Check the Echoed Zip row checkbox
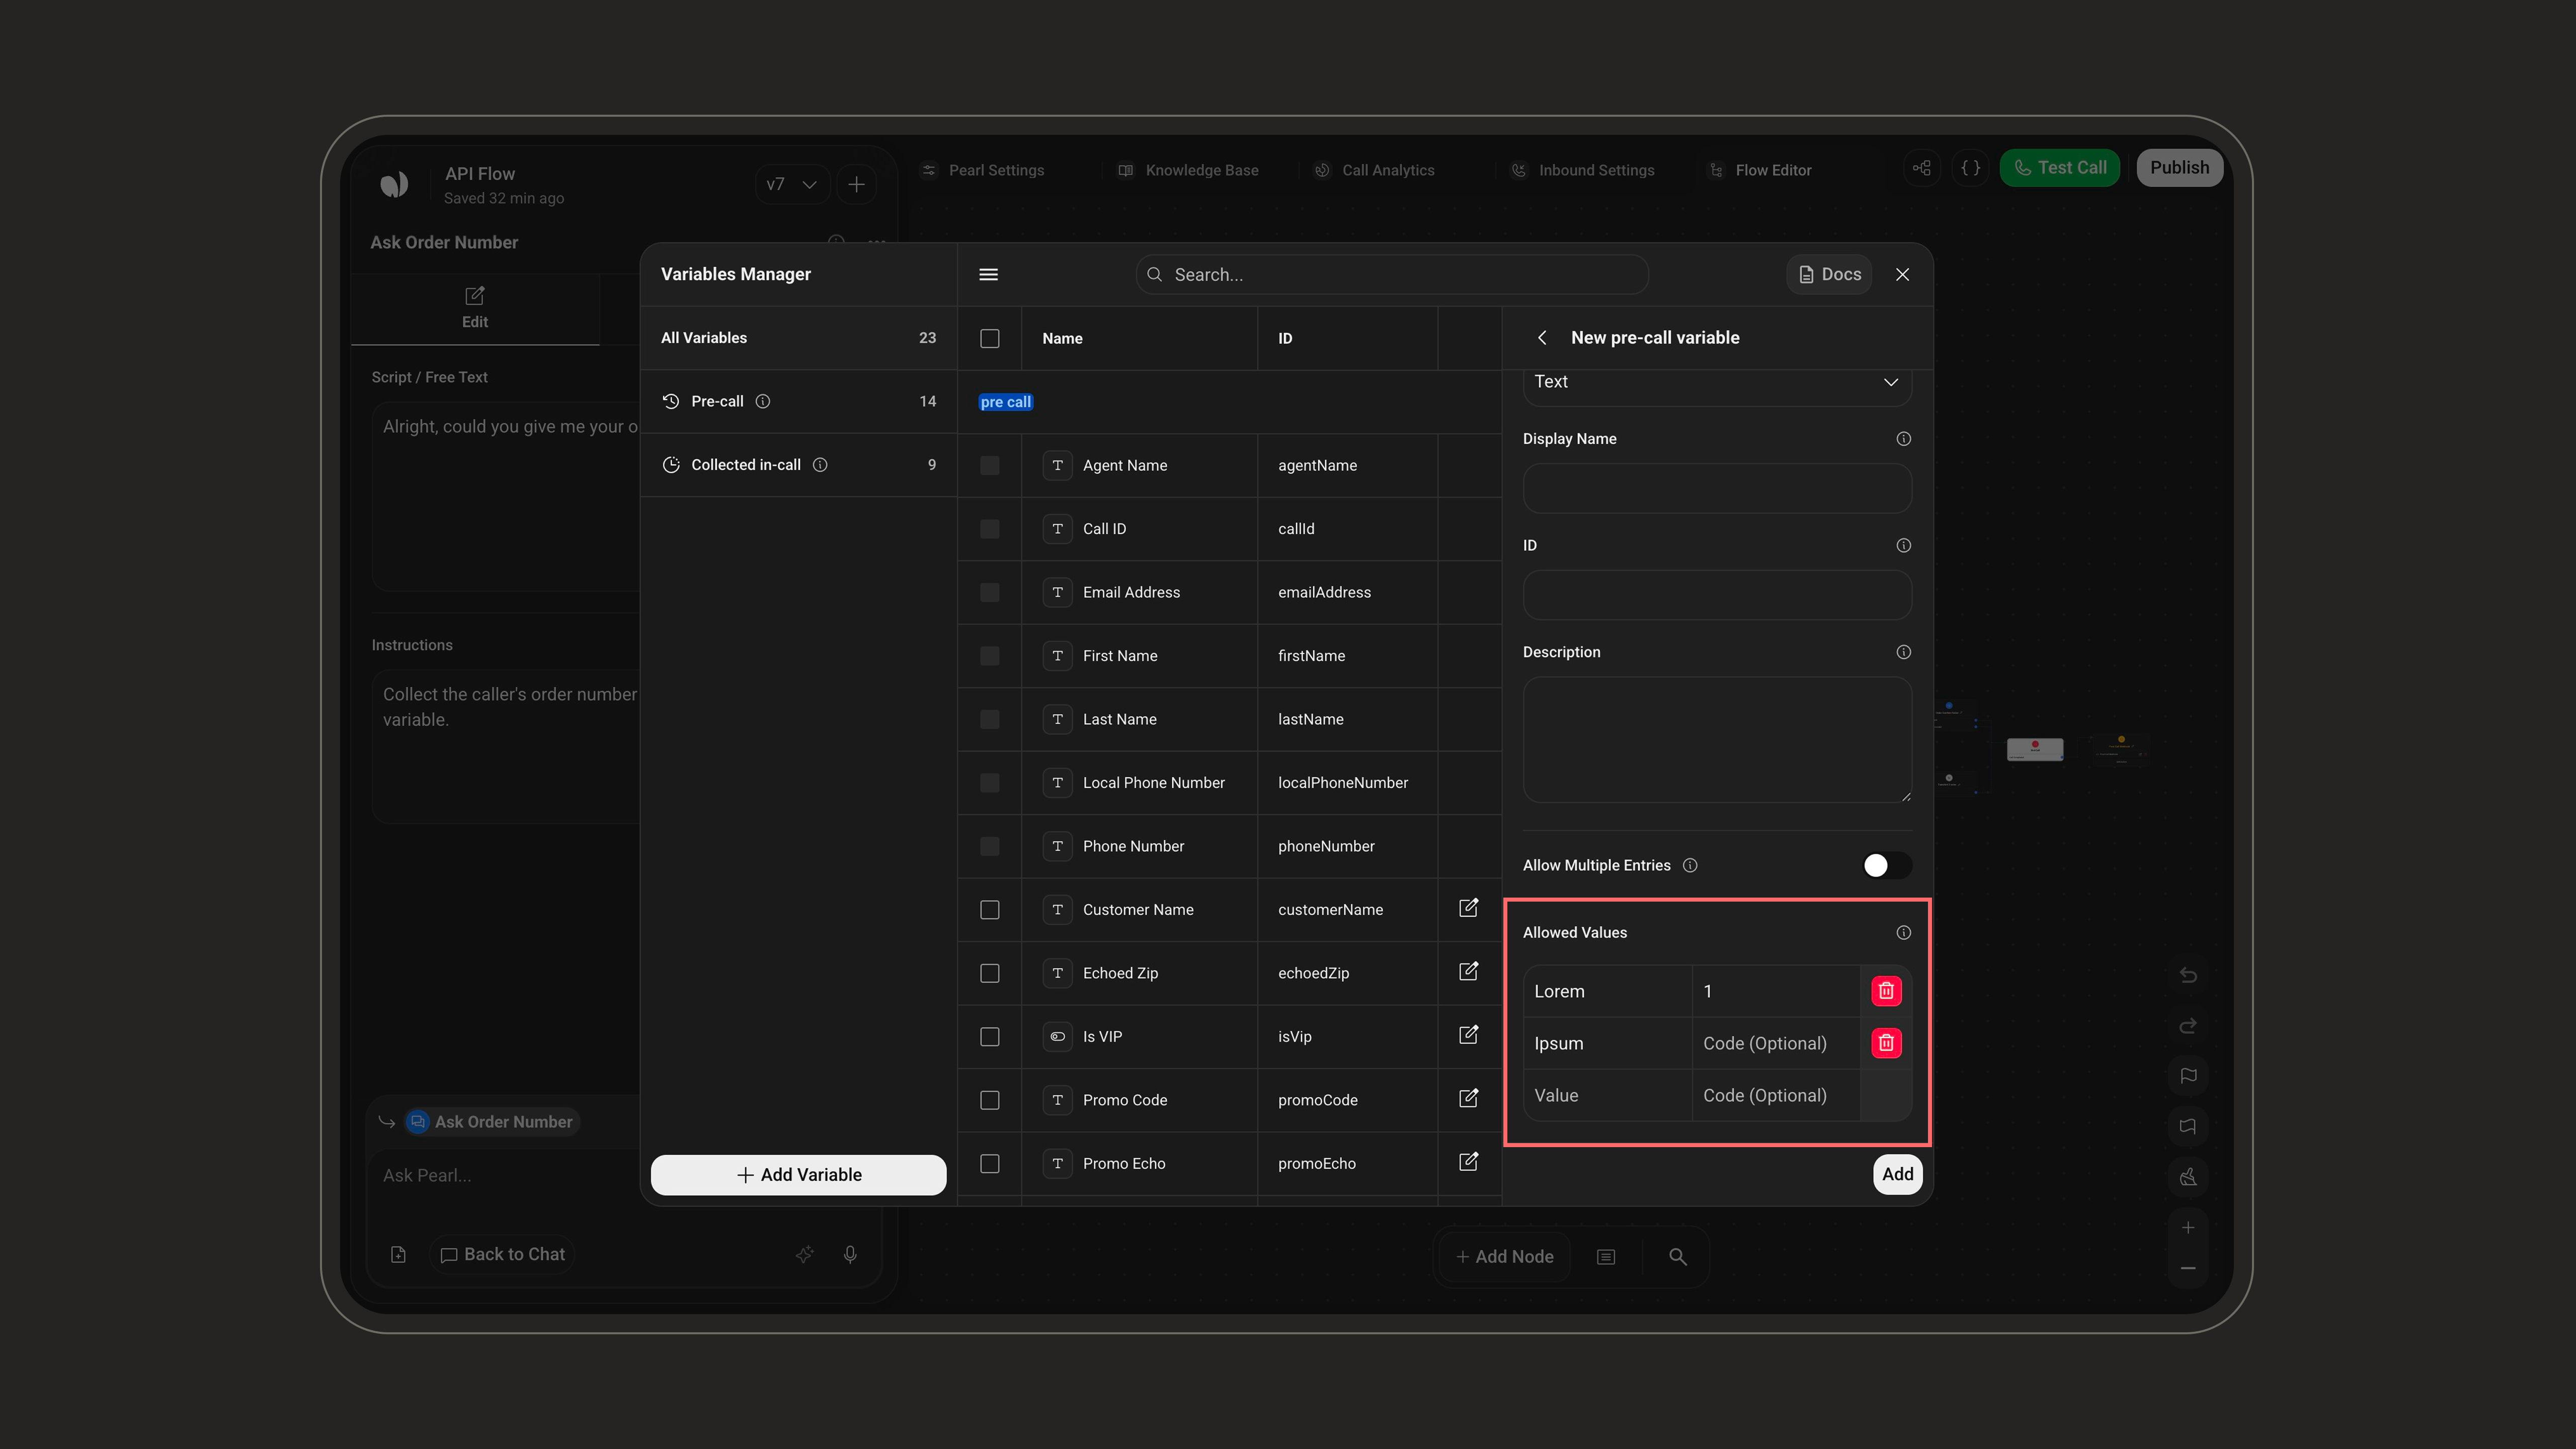 (989, 973)
